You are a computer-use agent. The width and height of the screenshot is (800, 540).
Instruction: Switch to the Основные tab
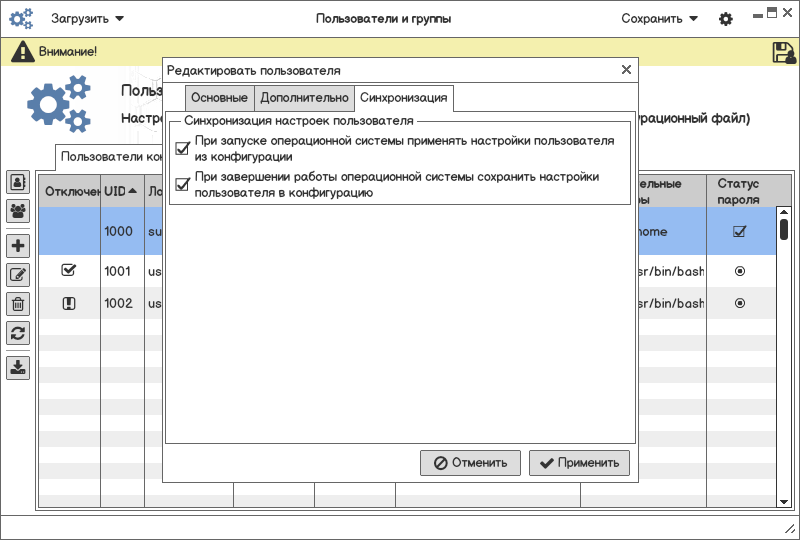pos(219,97)
